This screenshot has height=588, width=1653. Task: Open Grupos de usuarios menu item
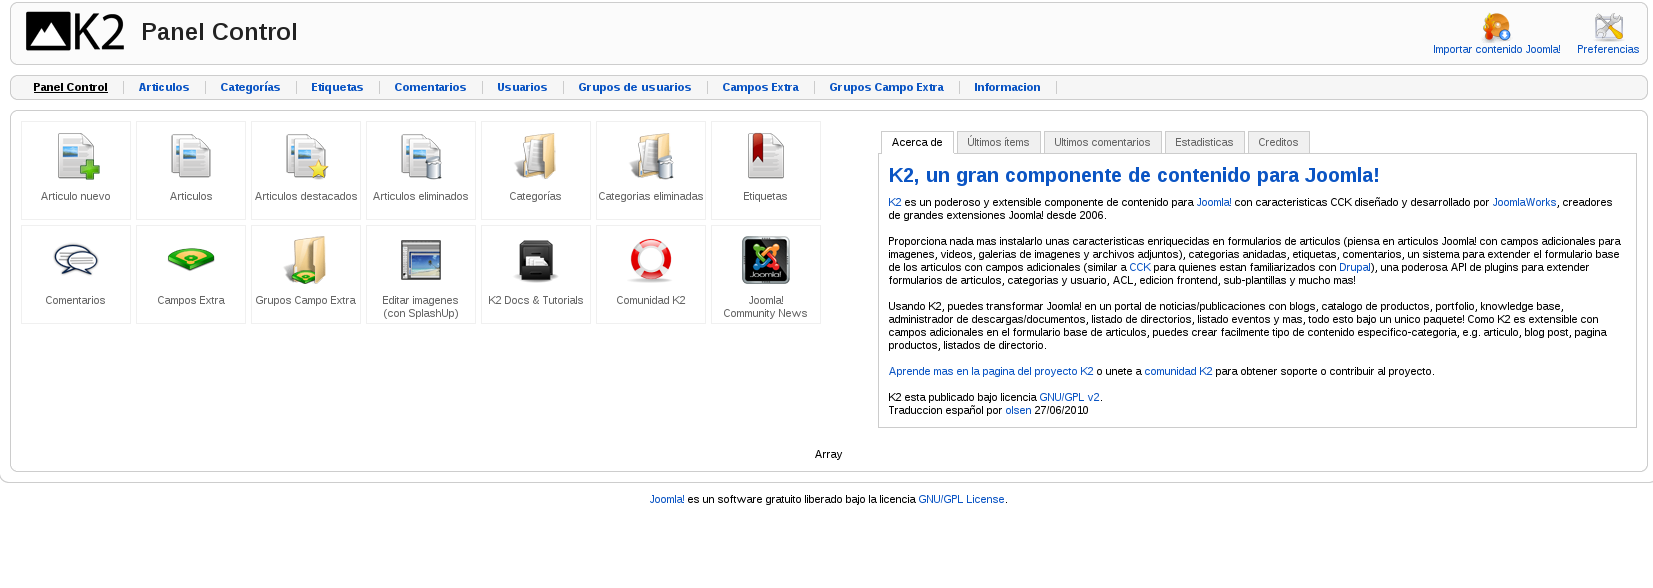pyautogui.click(x=635, y=88)
